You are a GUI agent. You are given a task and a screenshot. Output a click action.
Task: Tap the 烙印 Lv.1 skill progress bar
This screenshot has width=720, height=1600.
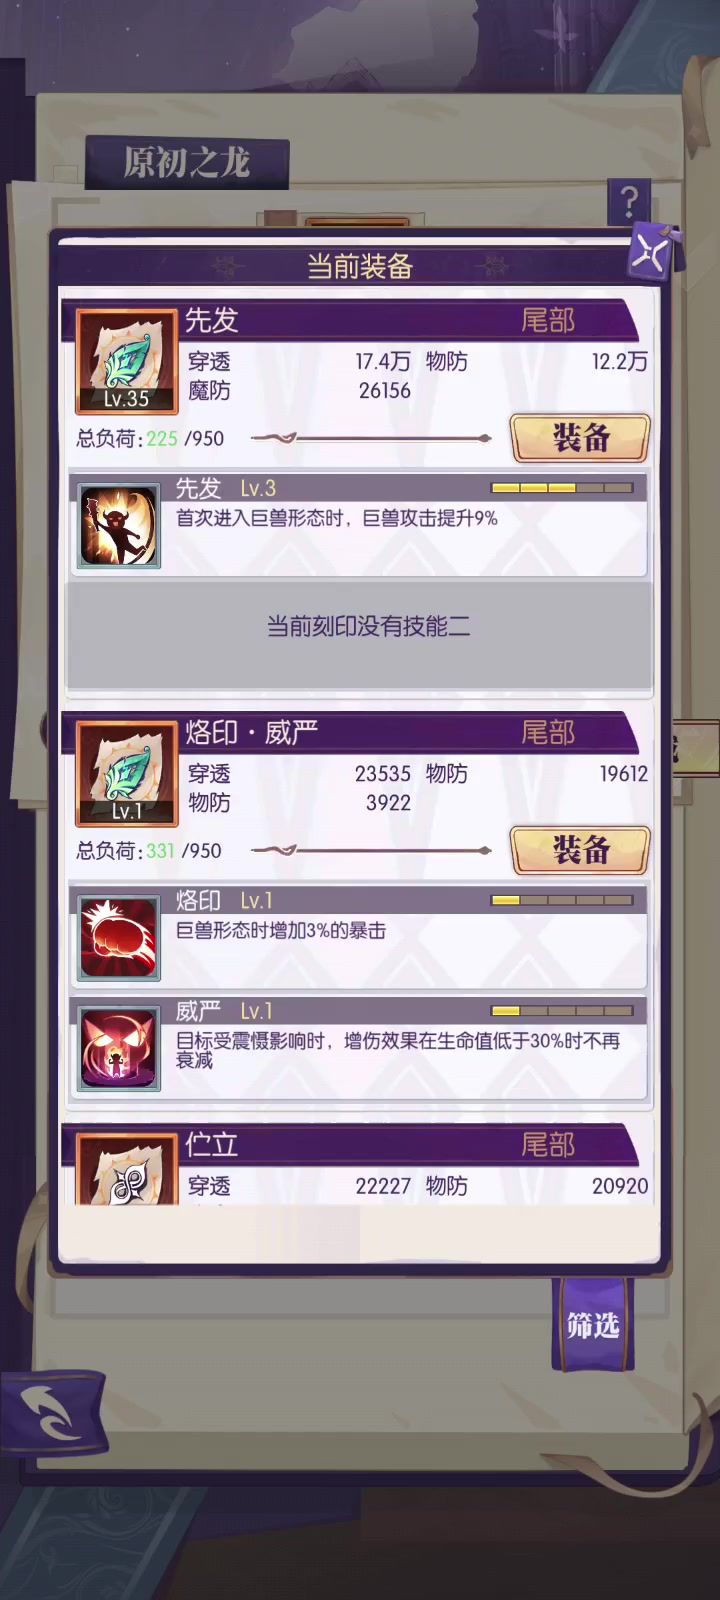pos(562,900)
